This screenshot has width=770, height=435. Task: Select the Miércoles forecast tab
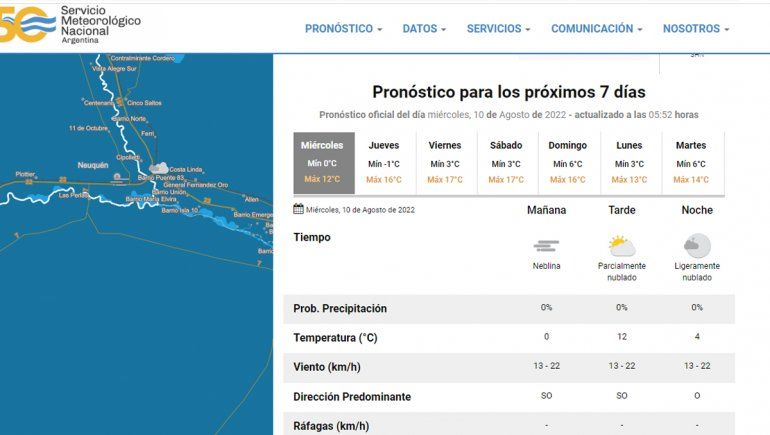click(323, 162)
